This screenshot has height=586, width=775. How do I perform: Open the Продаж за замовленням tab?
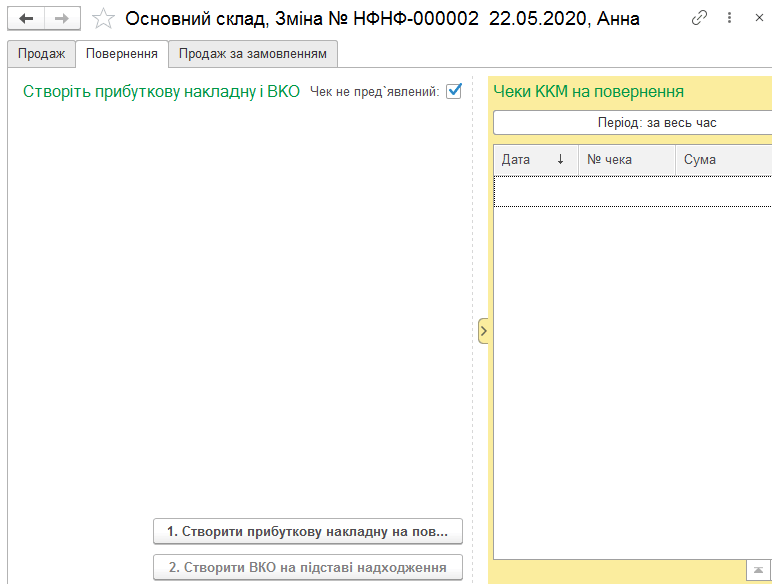[253, 54]
